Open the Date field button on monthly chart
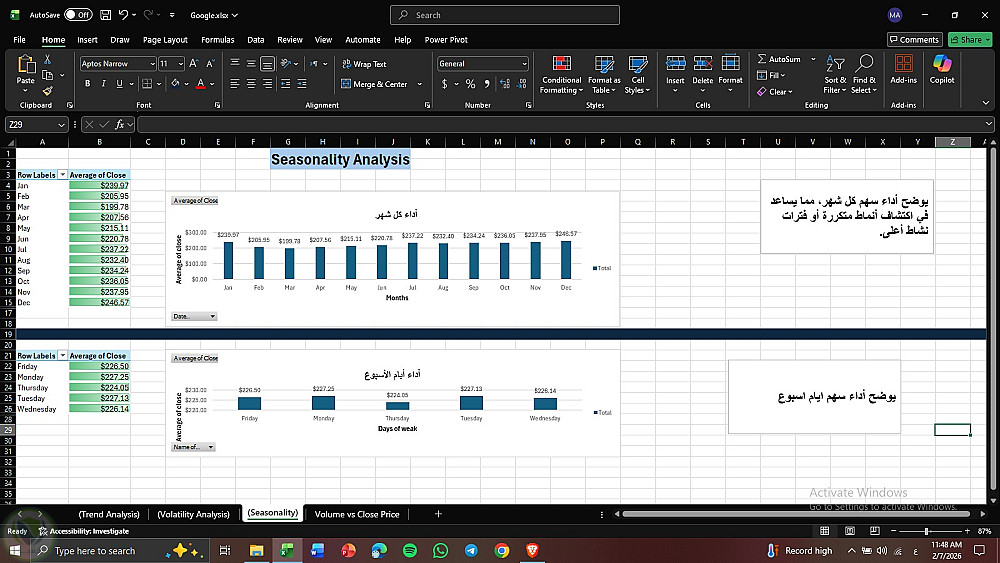Screen dimensions: 1000x563 [x=194, y=316]
